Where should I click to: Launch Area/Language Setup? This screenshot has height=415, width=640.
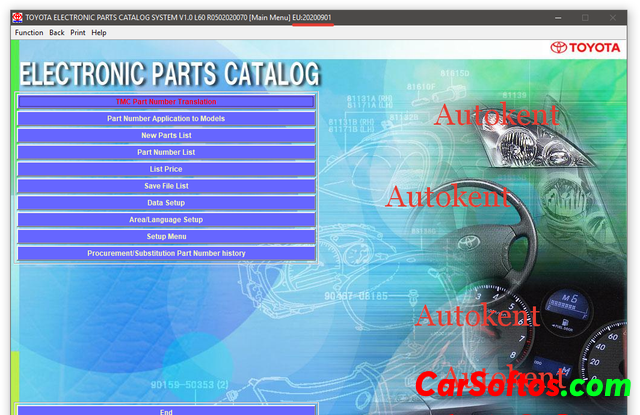pos(166,219)
